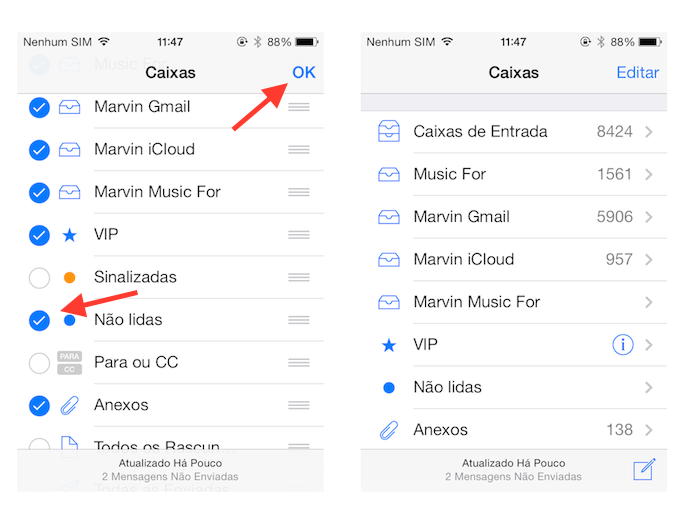Grab reorder handle for Para ou CC
This screenshot has width=695, height=516.
[299, 363]
